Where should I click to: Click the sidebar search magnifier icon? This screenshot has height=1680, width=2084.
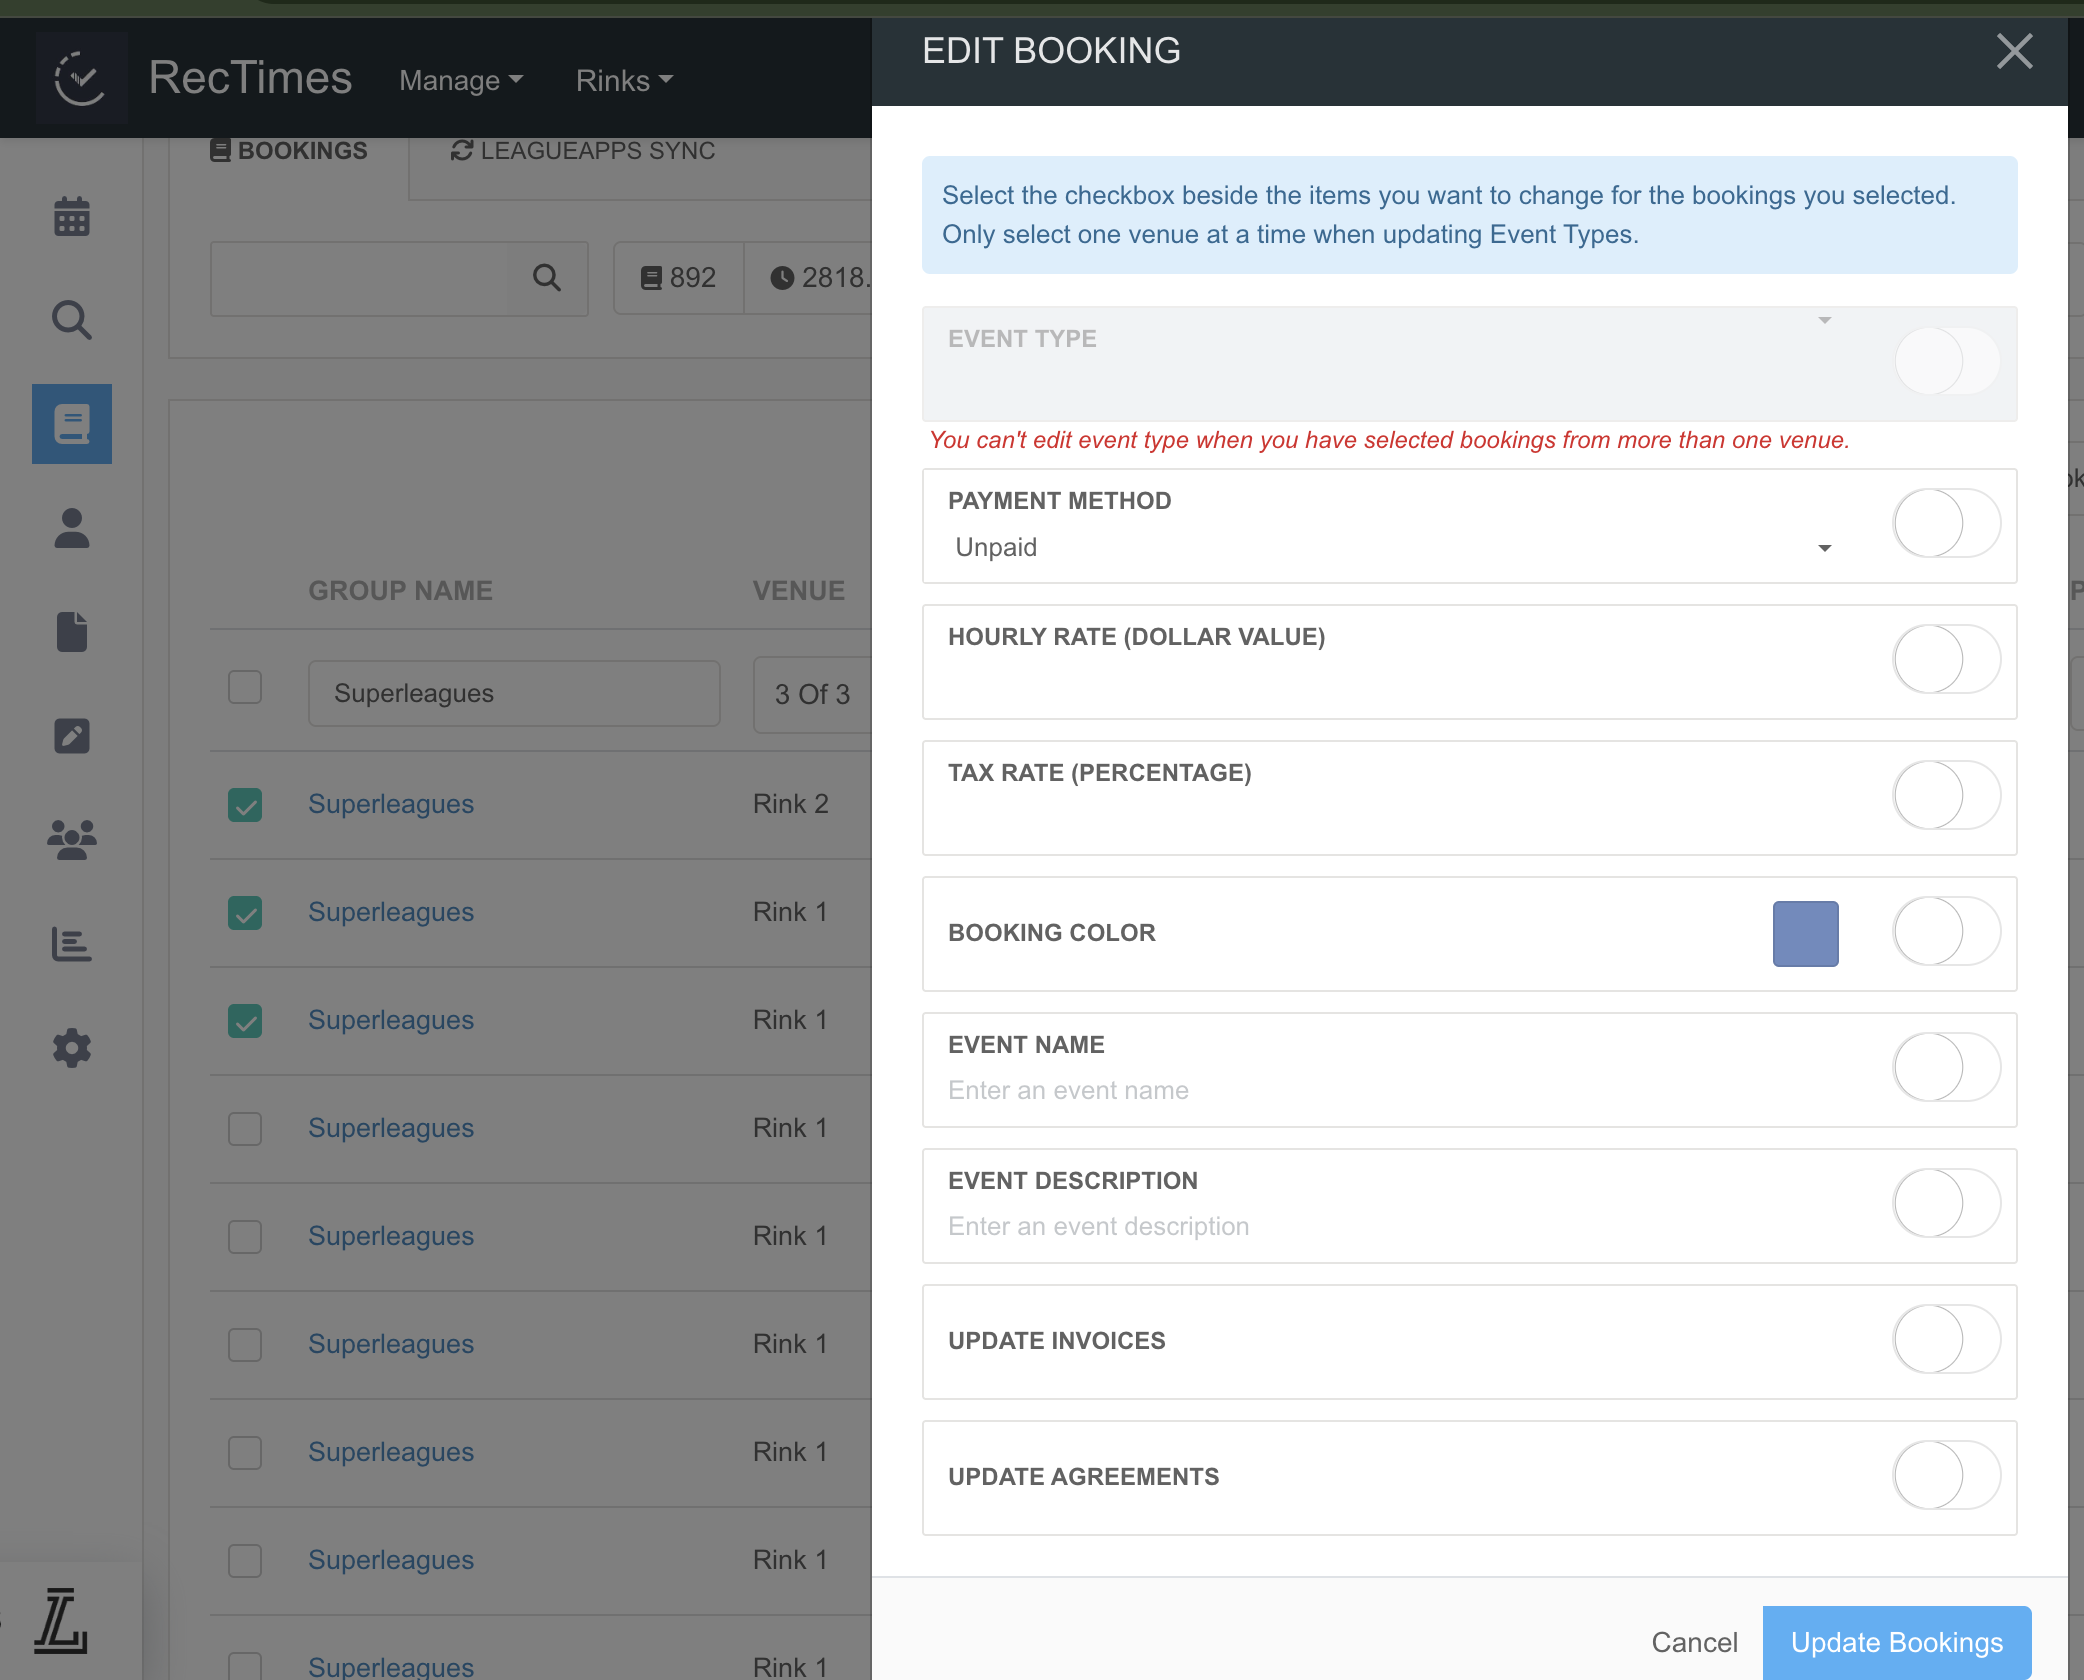[72, 320]
